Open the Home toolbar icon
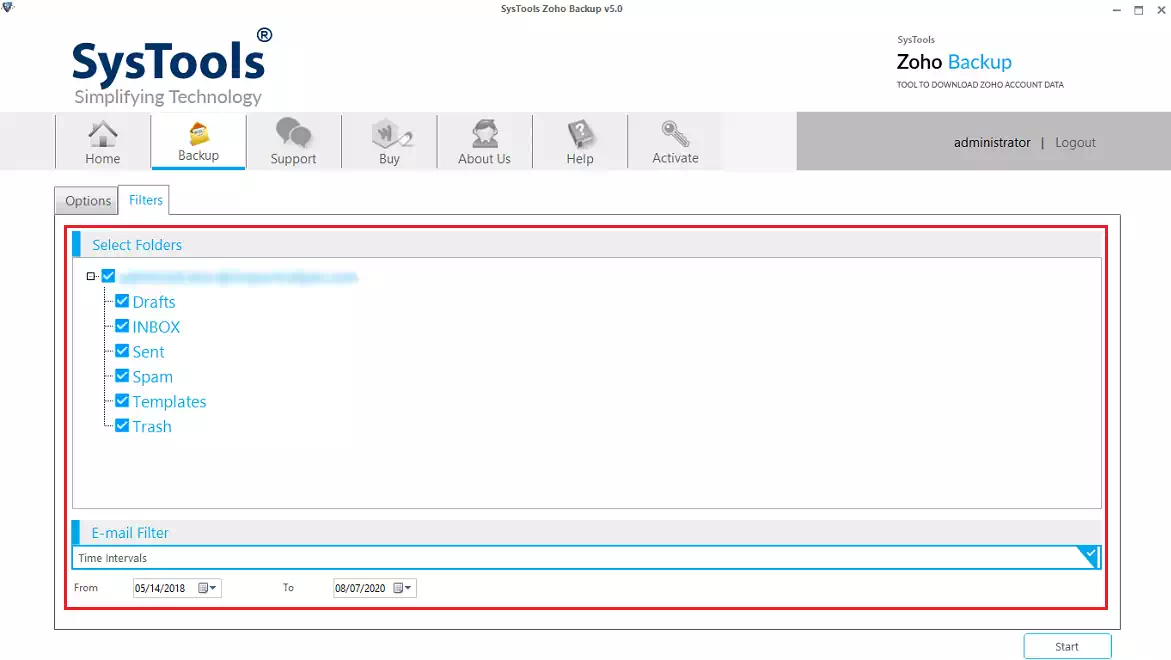Screen dimensions: 1171x660 tap(102, 134)
